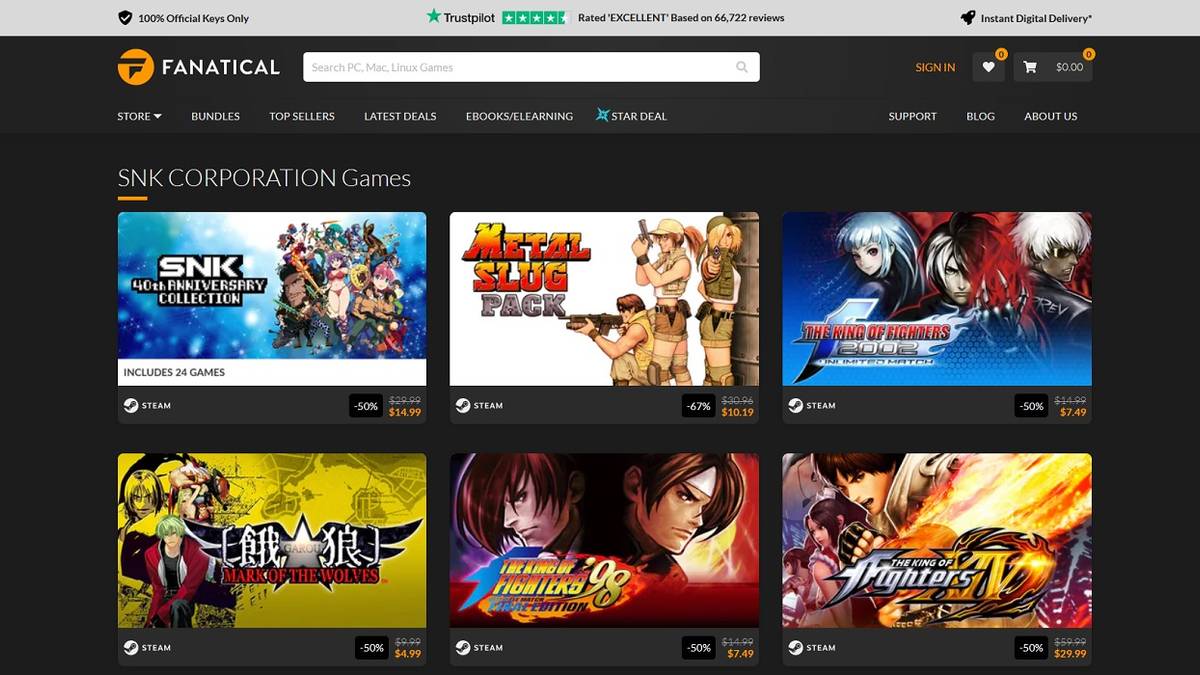Click the 100% Official Keys shield icon
The image size is (1200, 675).
[x=124, y=17]
